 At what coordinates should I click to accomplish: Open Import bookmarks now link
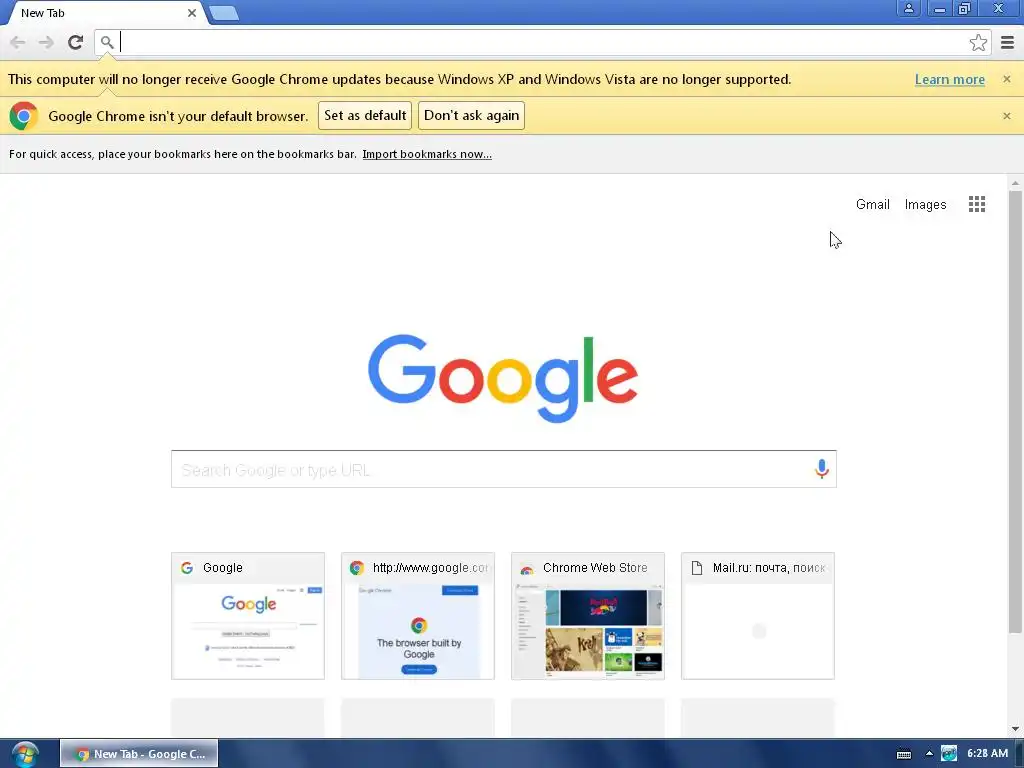[x=427, y=154]
